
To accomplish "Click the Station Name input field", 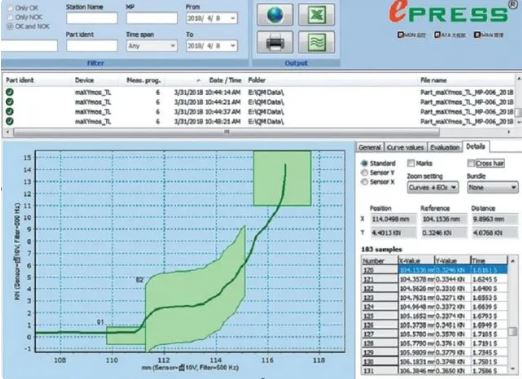I will (92, 18).
